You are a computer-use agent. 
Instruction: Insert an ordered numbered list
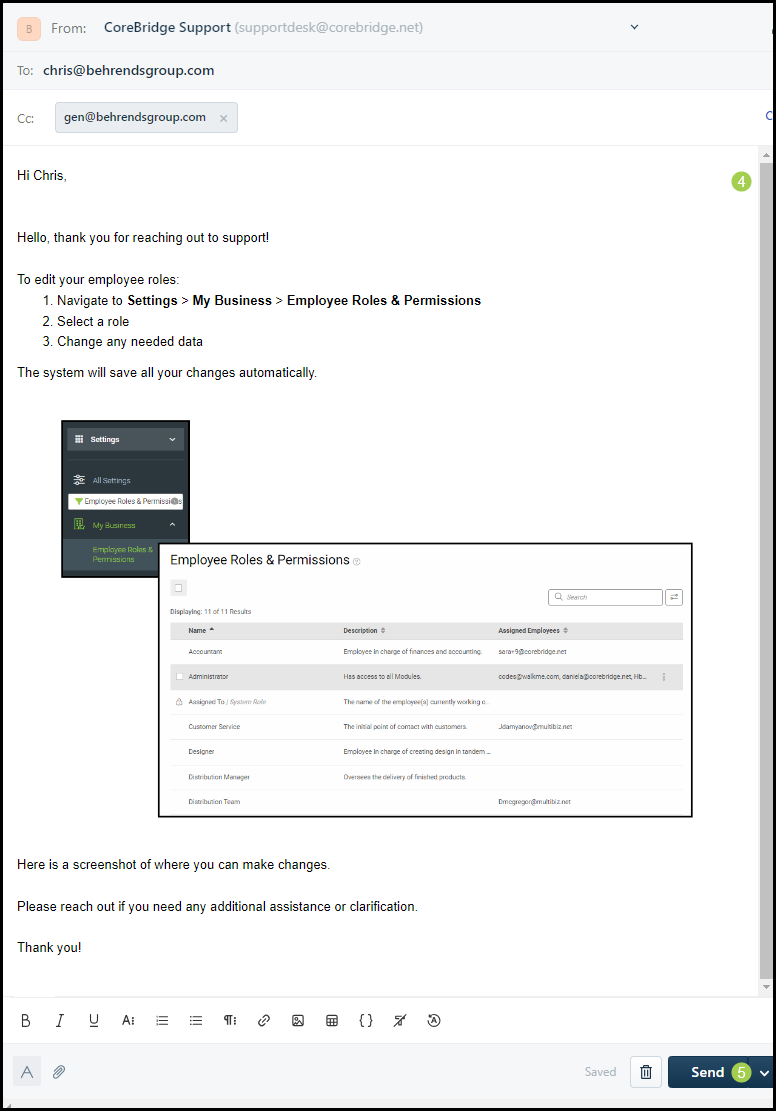click(x=162, y=1020)
